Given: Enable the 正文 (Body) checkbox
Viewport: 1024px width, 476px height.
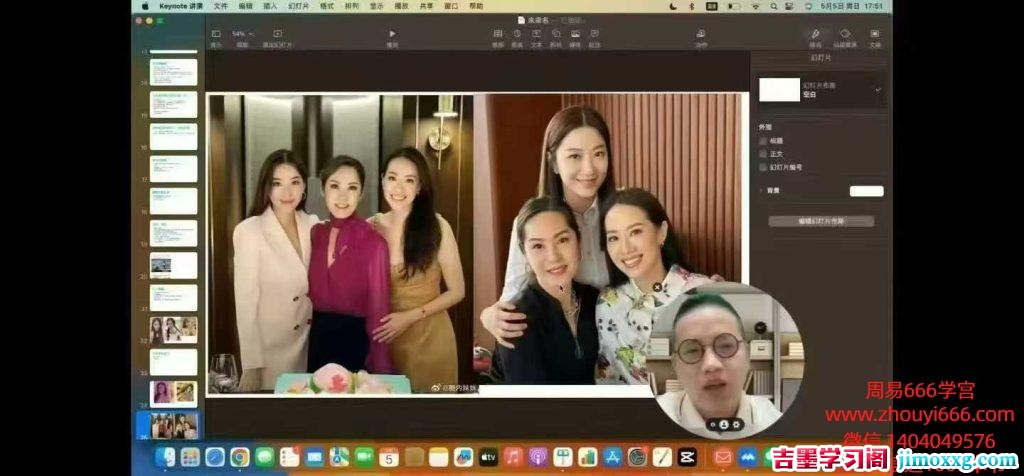Looking at the screenshot, I should point(764,154).
